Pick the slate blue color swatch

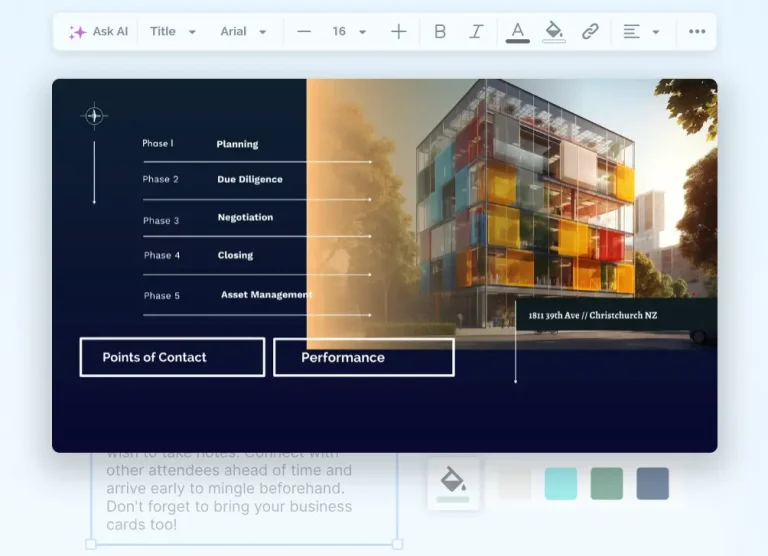click(x=653, y=483)
